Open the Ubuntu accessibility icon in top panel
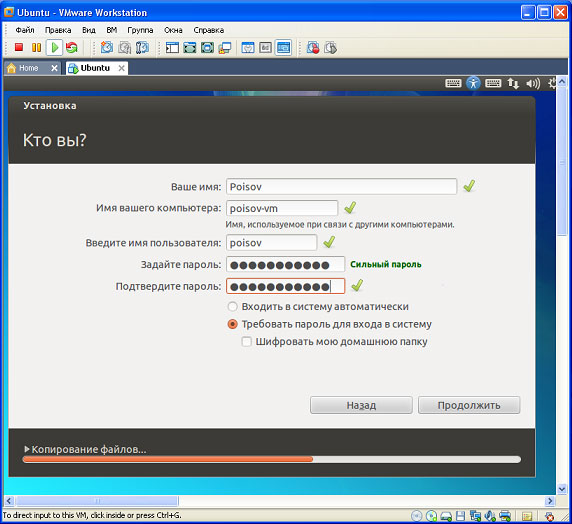The height and width of the screenshot is (524, 572). click(x=473, y=83)
